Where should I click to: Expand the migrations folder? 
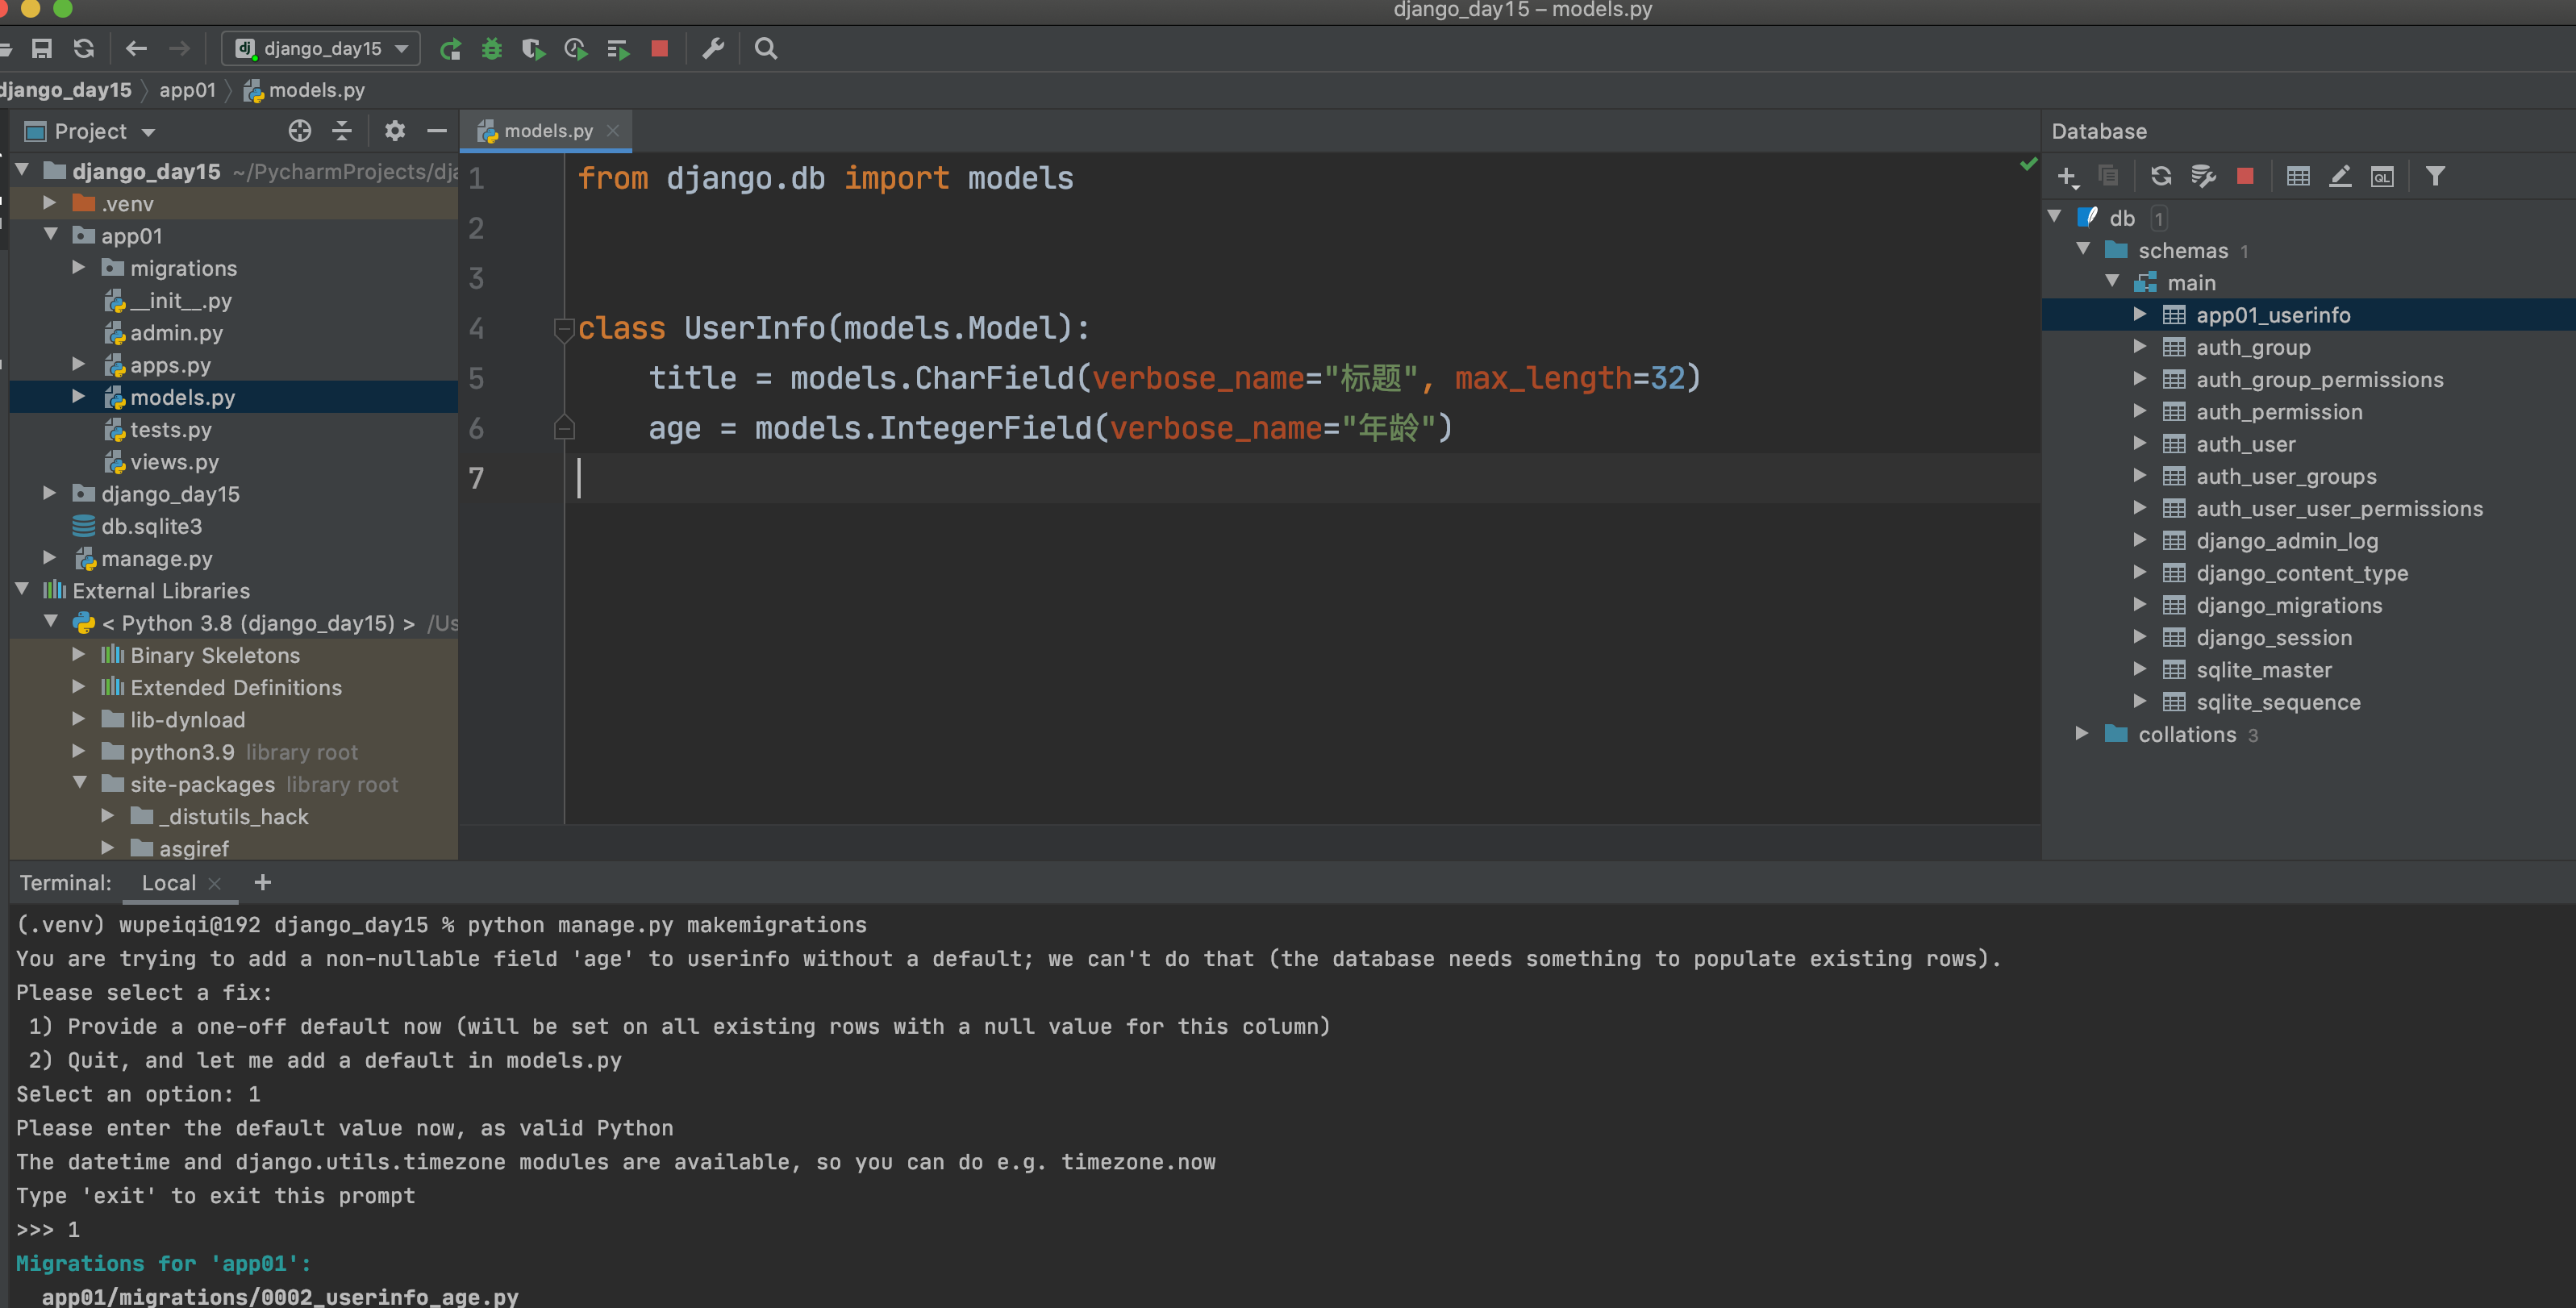pos(79,268)
